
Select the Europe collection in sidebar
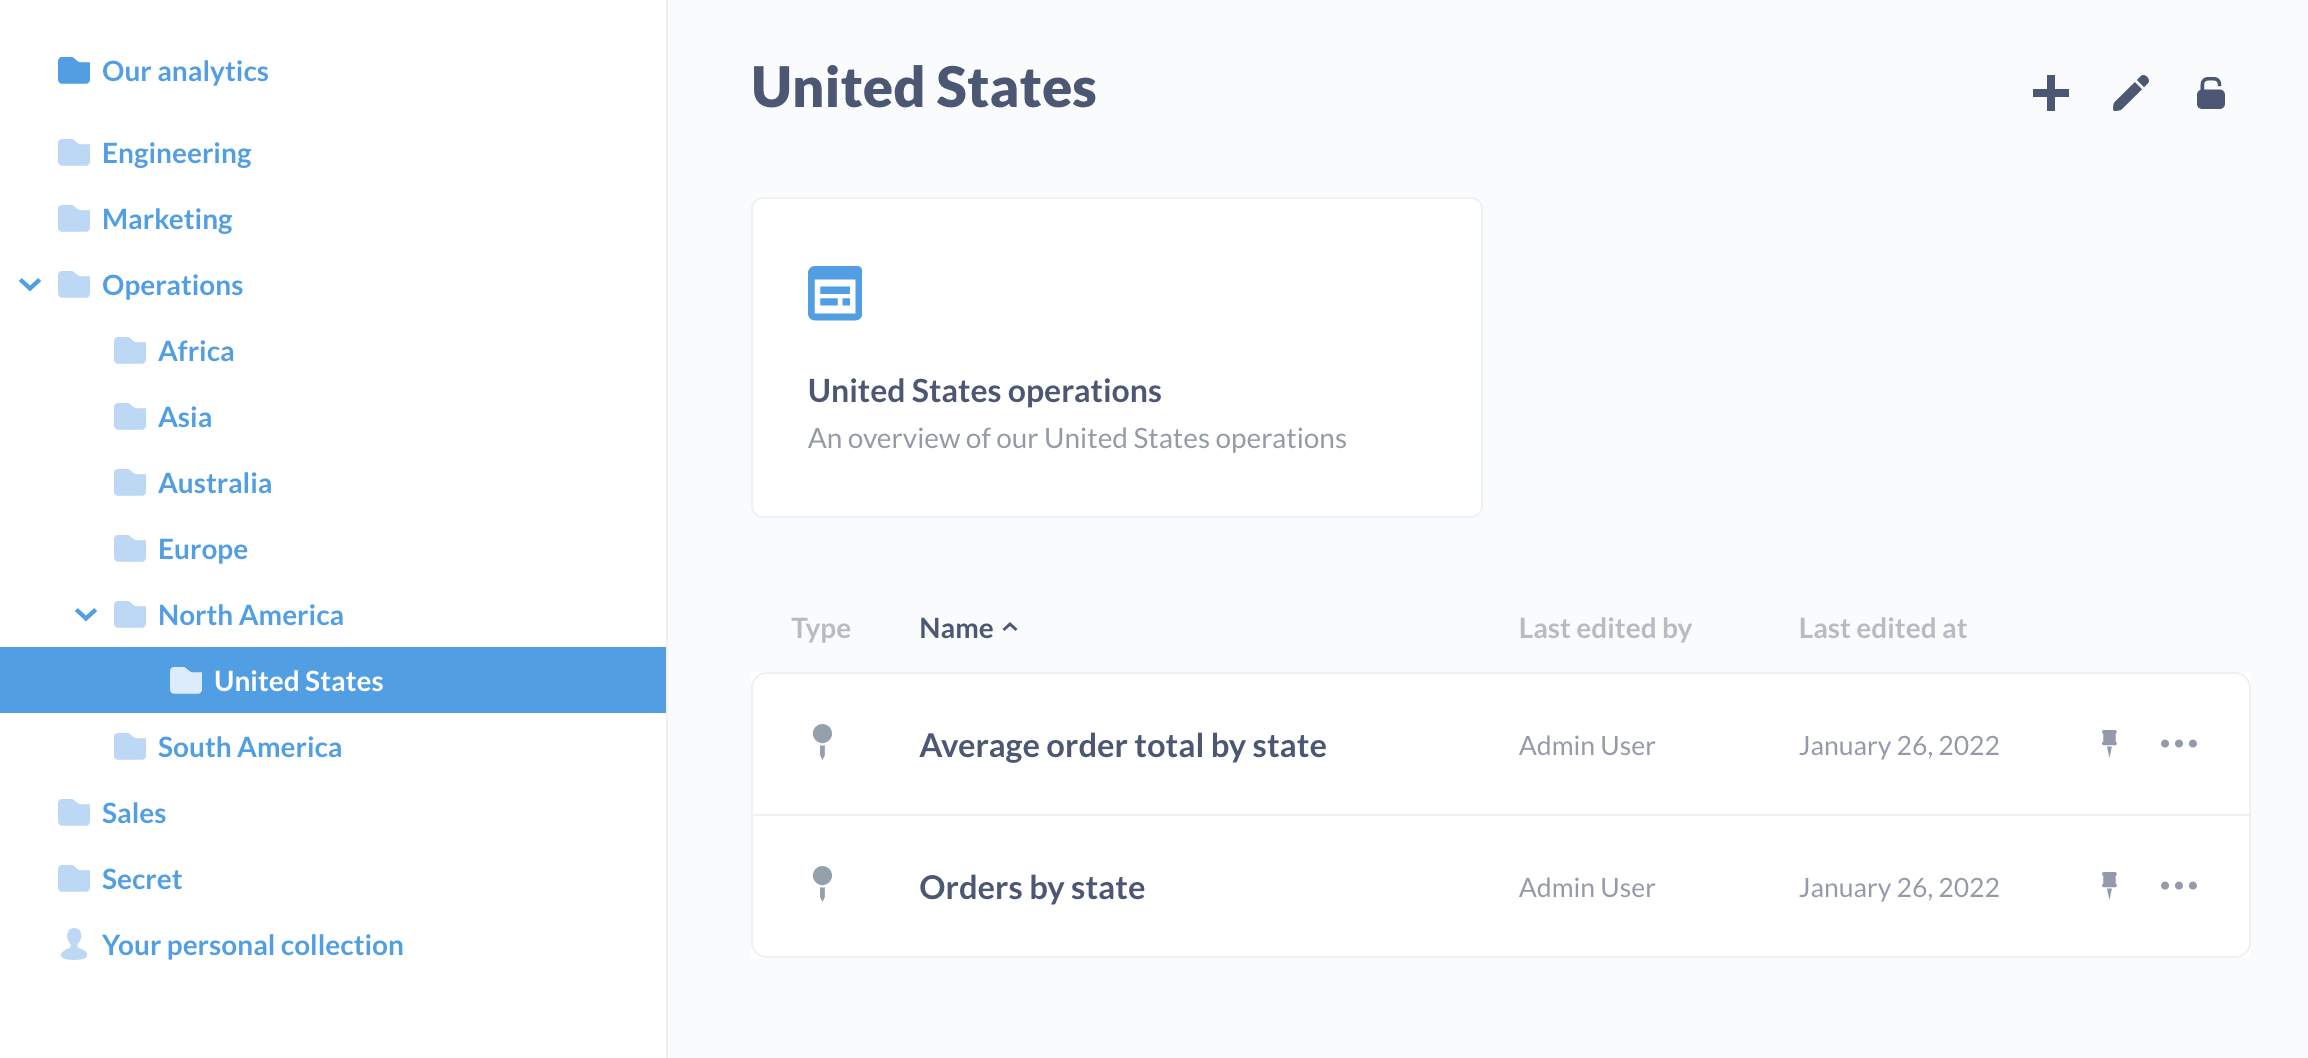click(x=203, y=549)
